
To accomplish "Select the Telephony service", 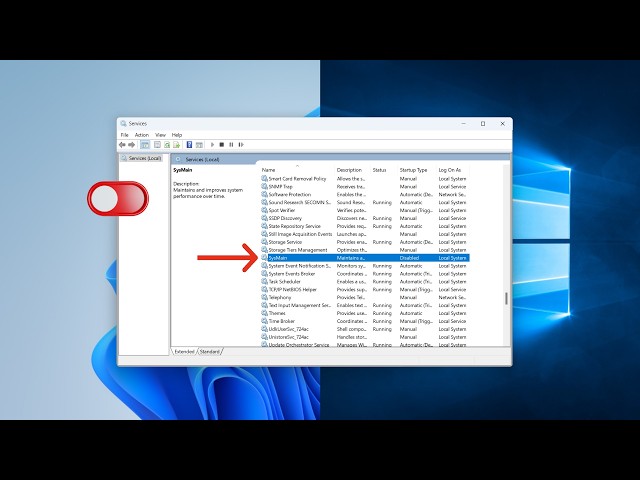I will point(280,297).
